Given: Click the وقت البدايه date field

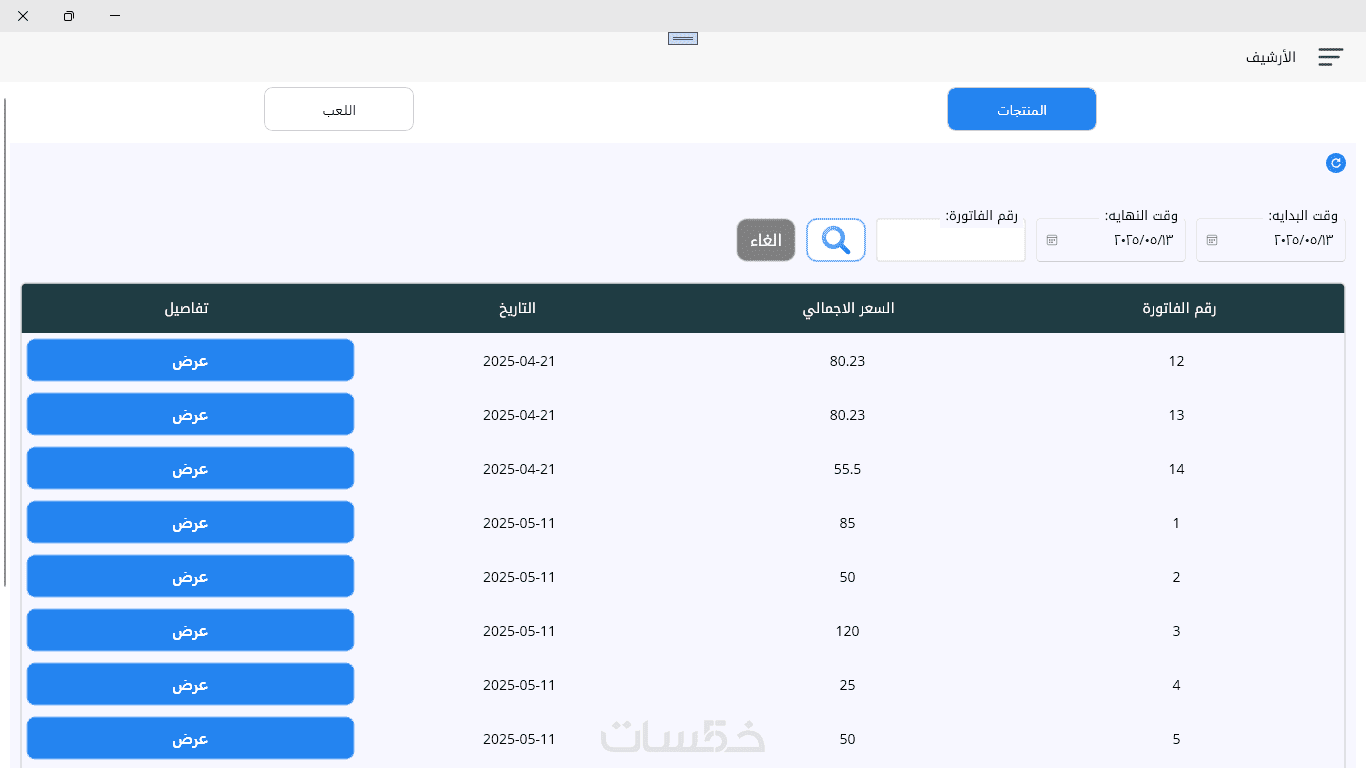Looking at the screenshot, I should pos(1271,240).
